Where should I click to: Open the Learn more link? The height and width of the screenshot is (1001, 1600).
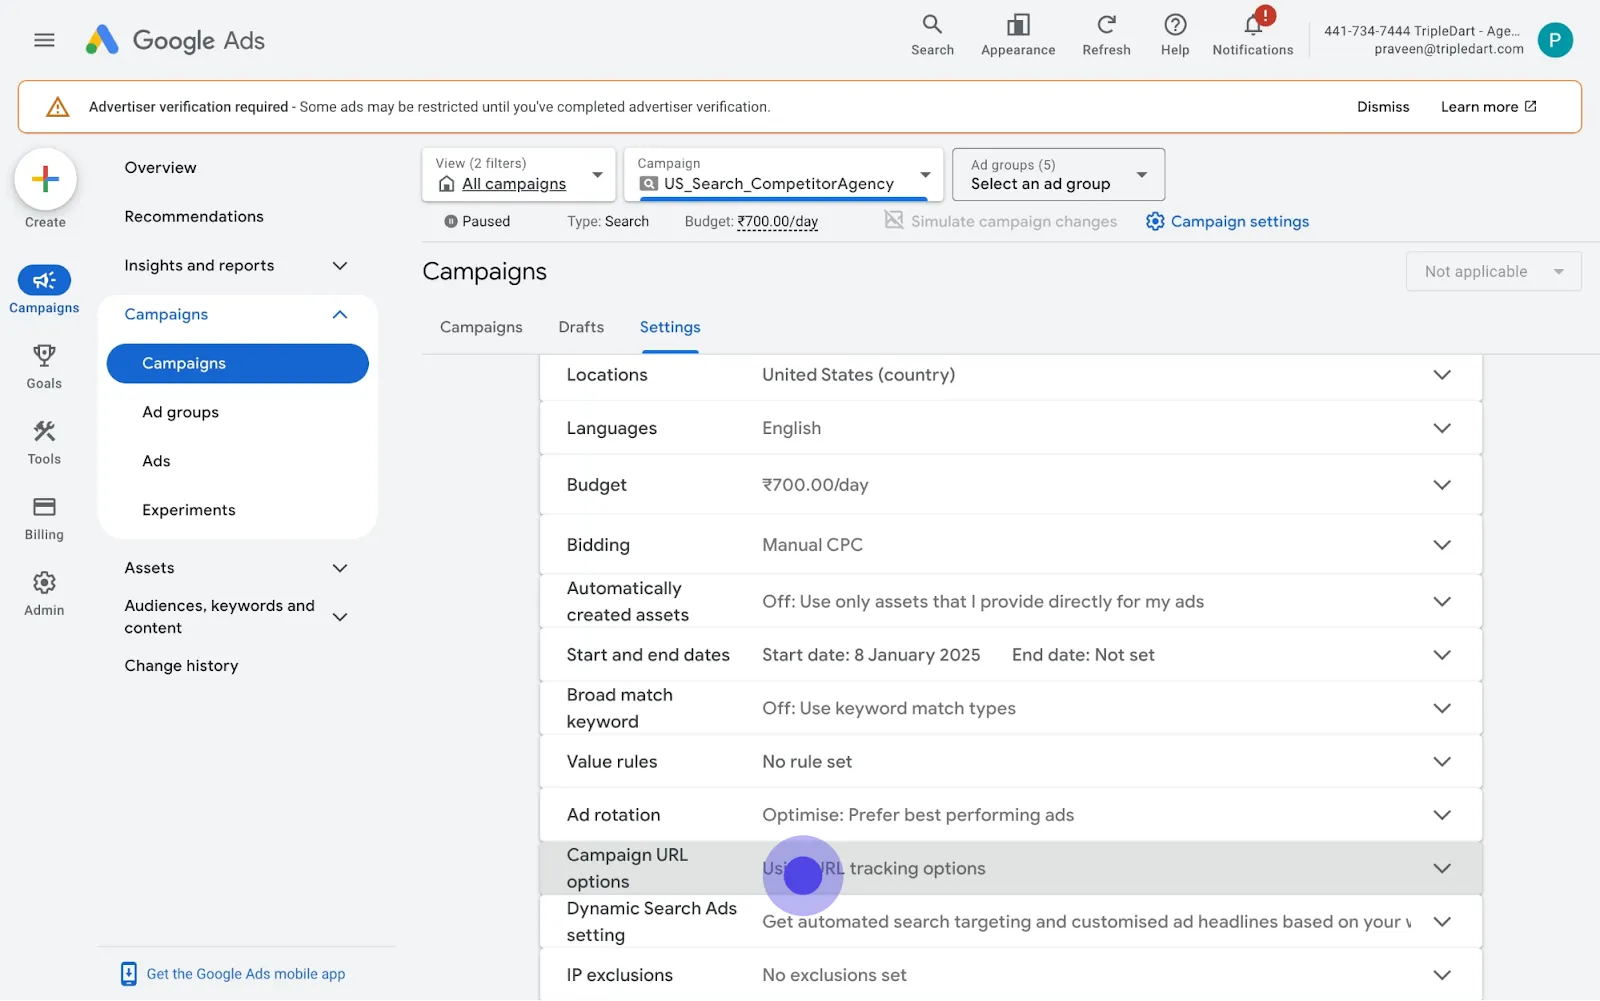(x=1488, y=107)
